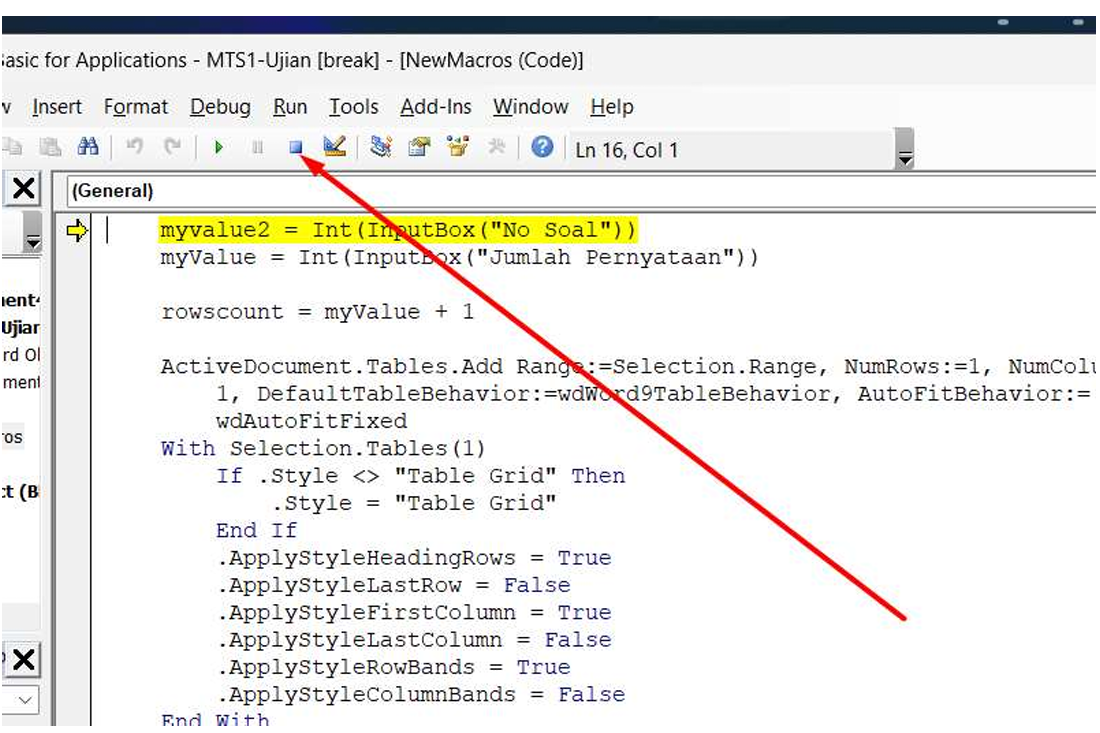Open the Tools menu
Viewport: 1100px width, 733px height.
pyautogui.click(x=354, y=107)
